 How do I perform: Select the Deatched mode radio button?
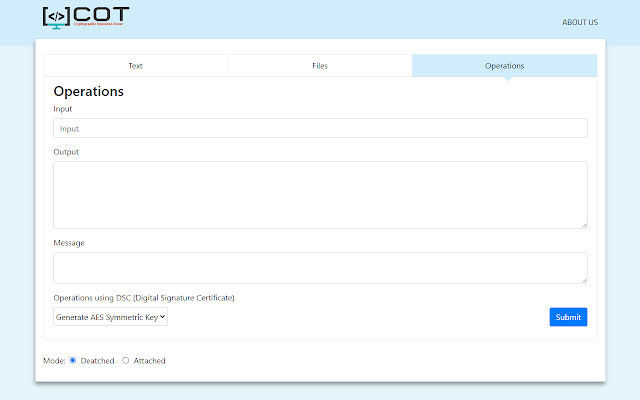tap(73, 360)
